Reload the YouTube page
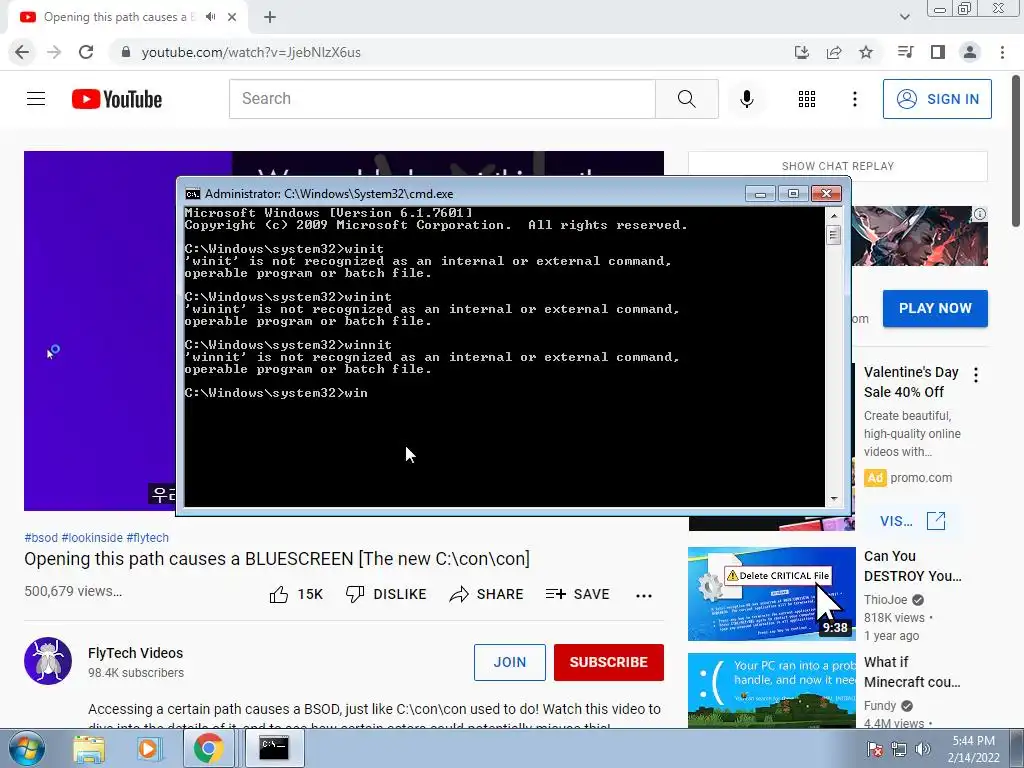This screenshot has height=768, width=1024. (86, 52)
